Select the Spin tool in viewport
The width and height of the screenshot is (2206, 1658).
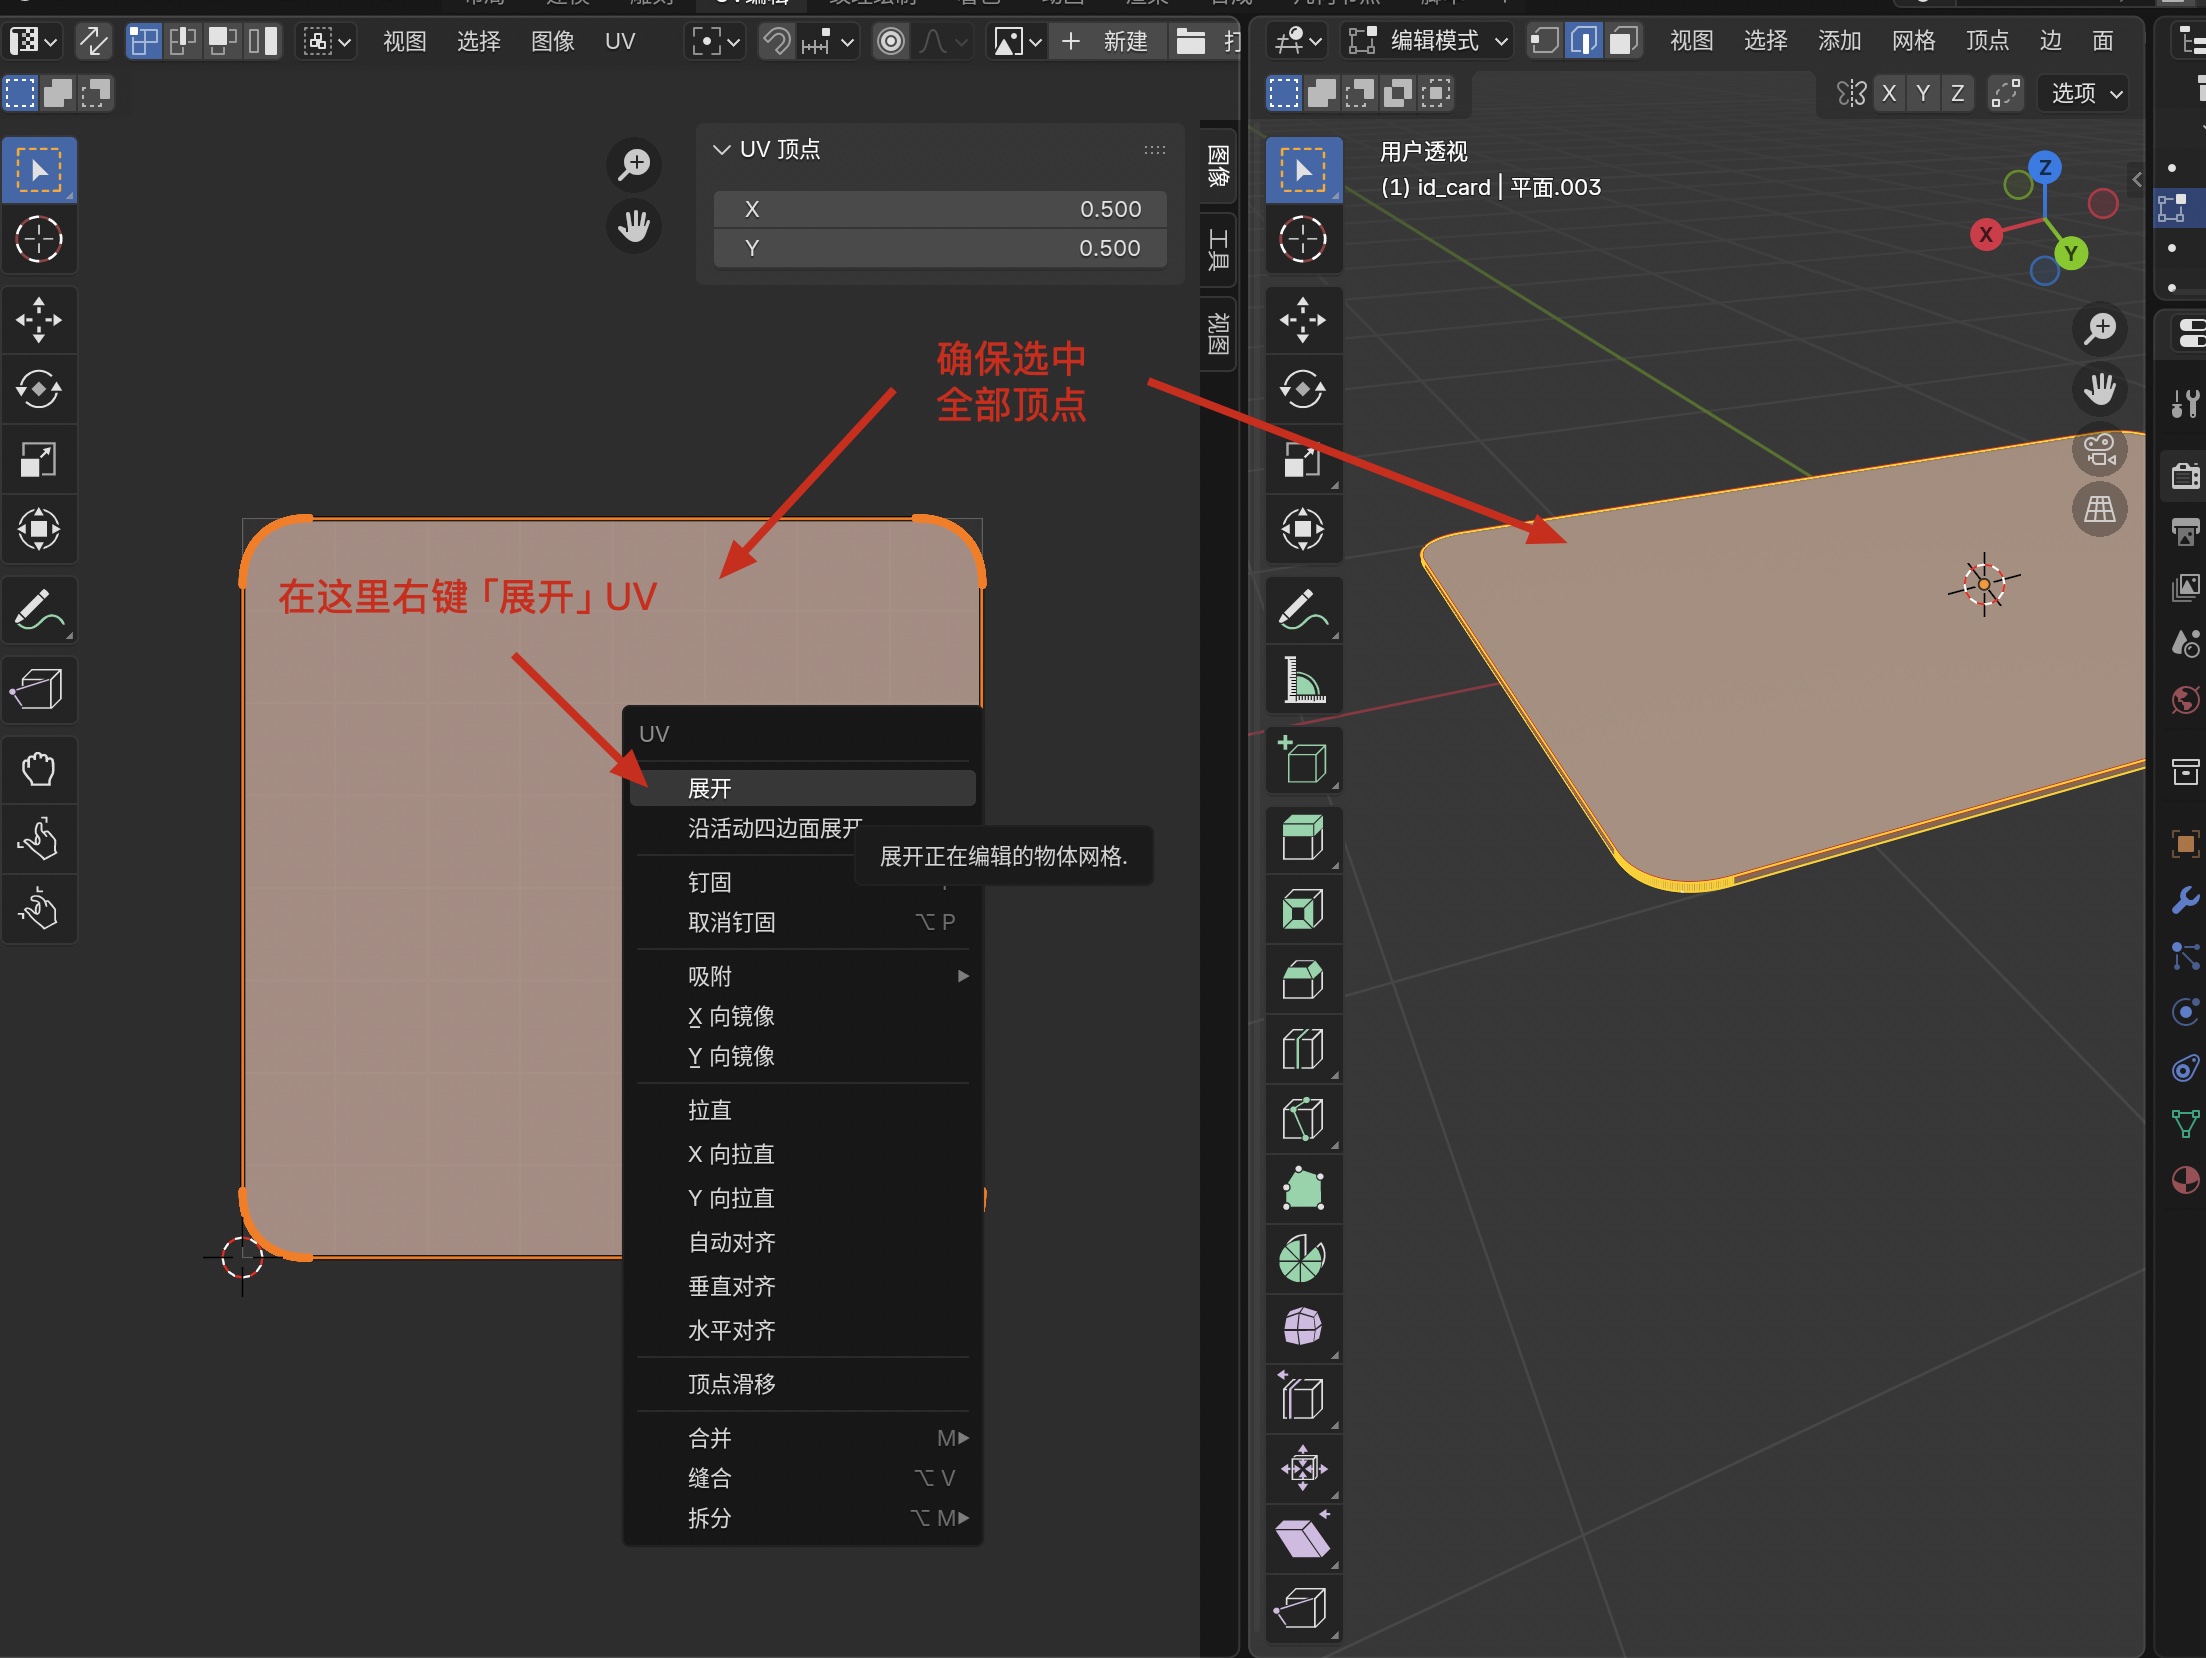click(x=1303, y=1258)
